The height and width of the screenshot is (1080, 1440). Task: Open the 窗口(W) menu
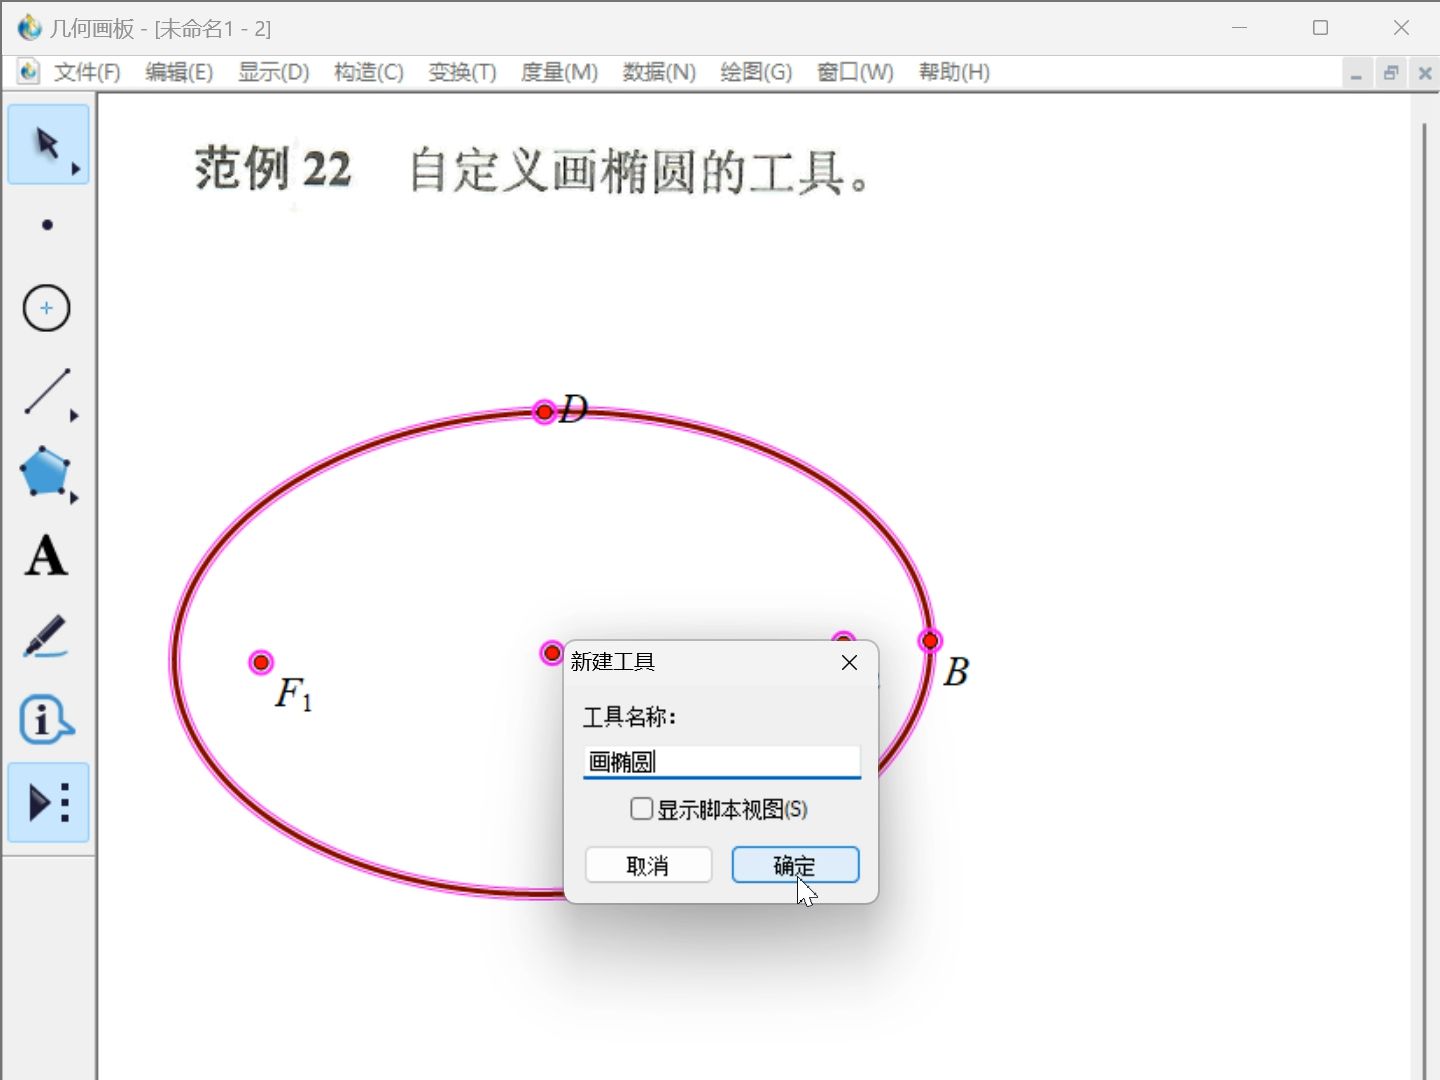click(x=855, y=72)
